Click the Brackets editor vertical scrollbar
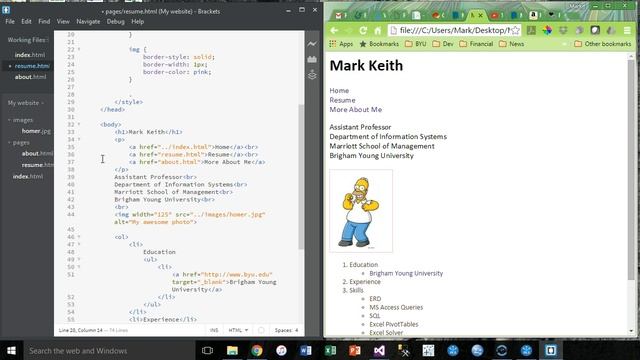Screen dimensions: 640x360 [301, 176]
